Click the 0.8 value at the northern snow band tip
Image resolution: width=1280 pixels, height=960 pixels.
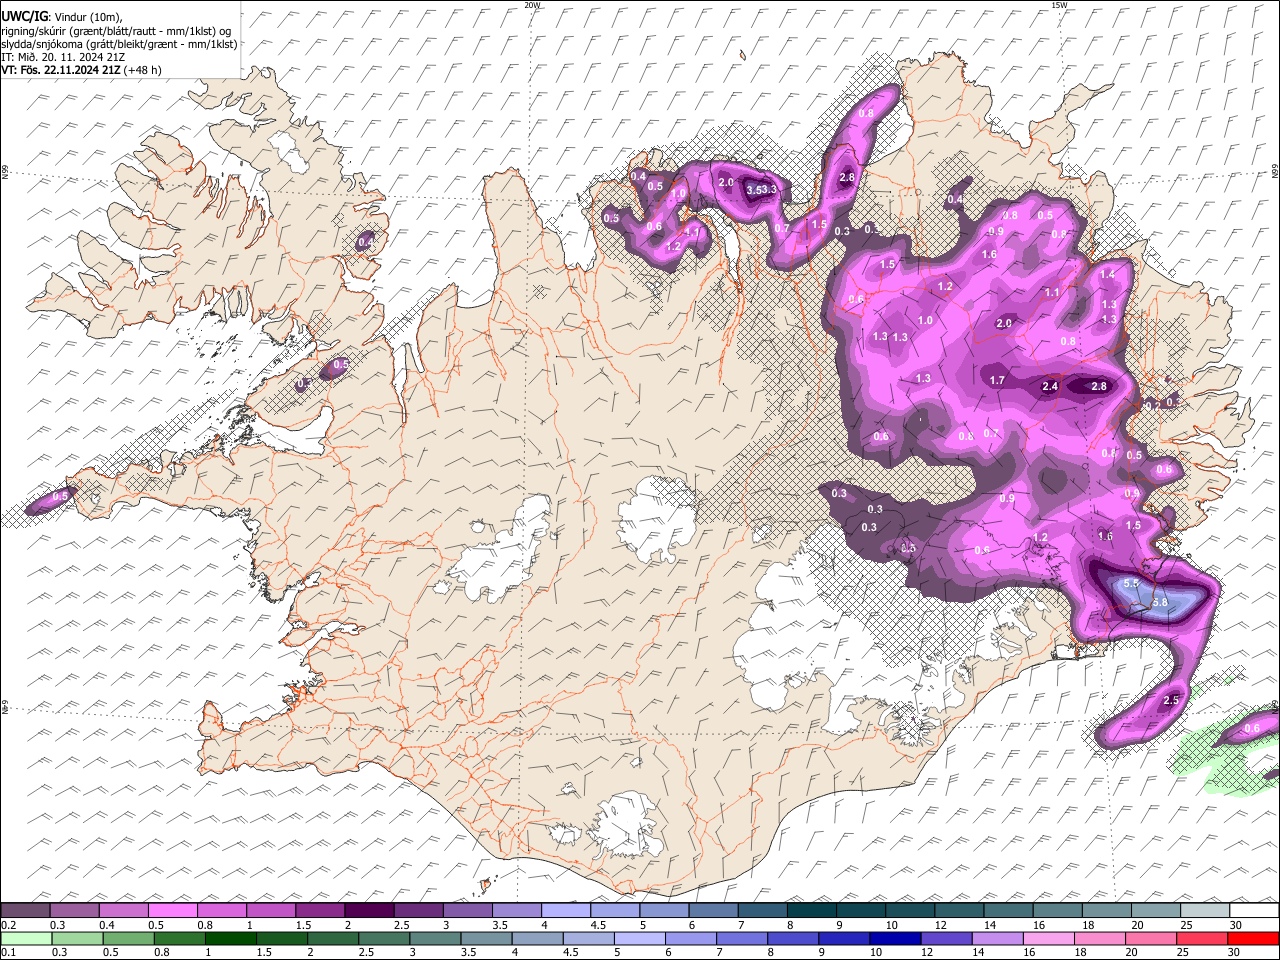866,113
